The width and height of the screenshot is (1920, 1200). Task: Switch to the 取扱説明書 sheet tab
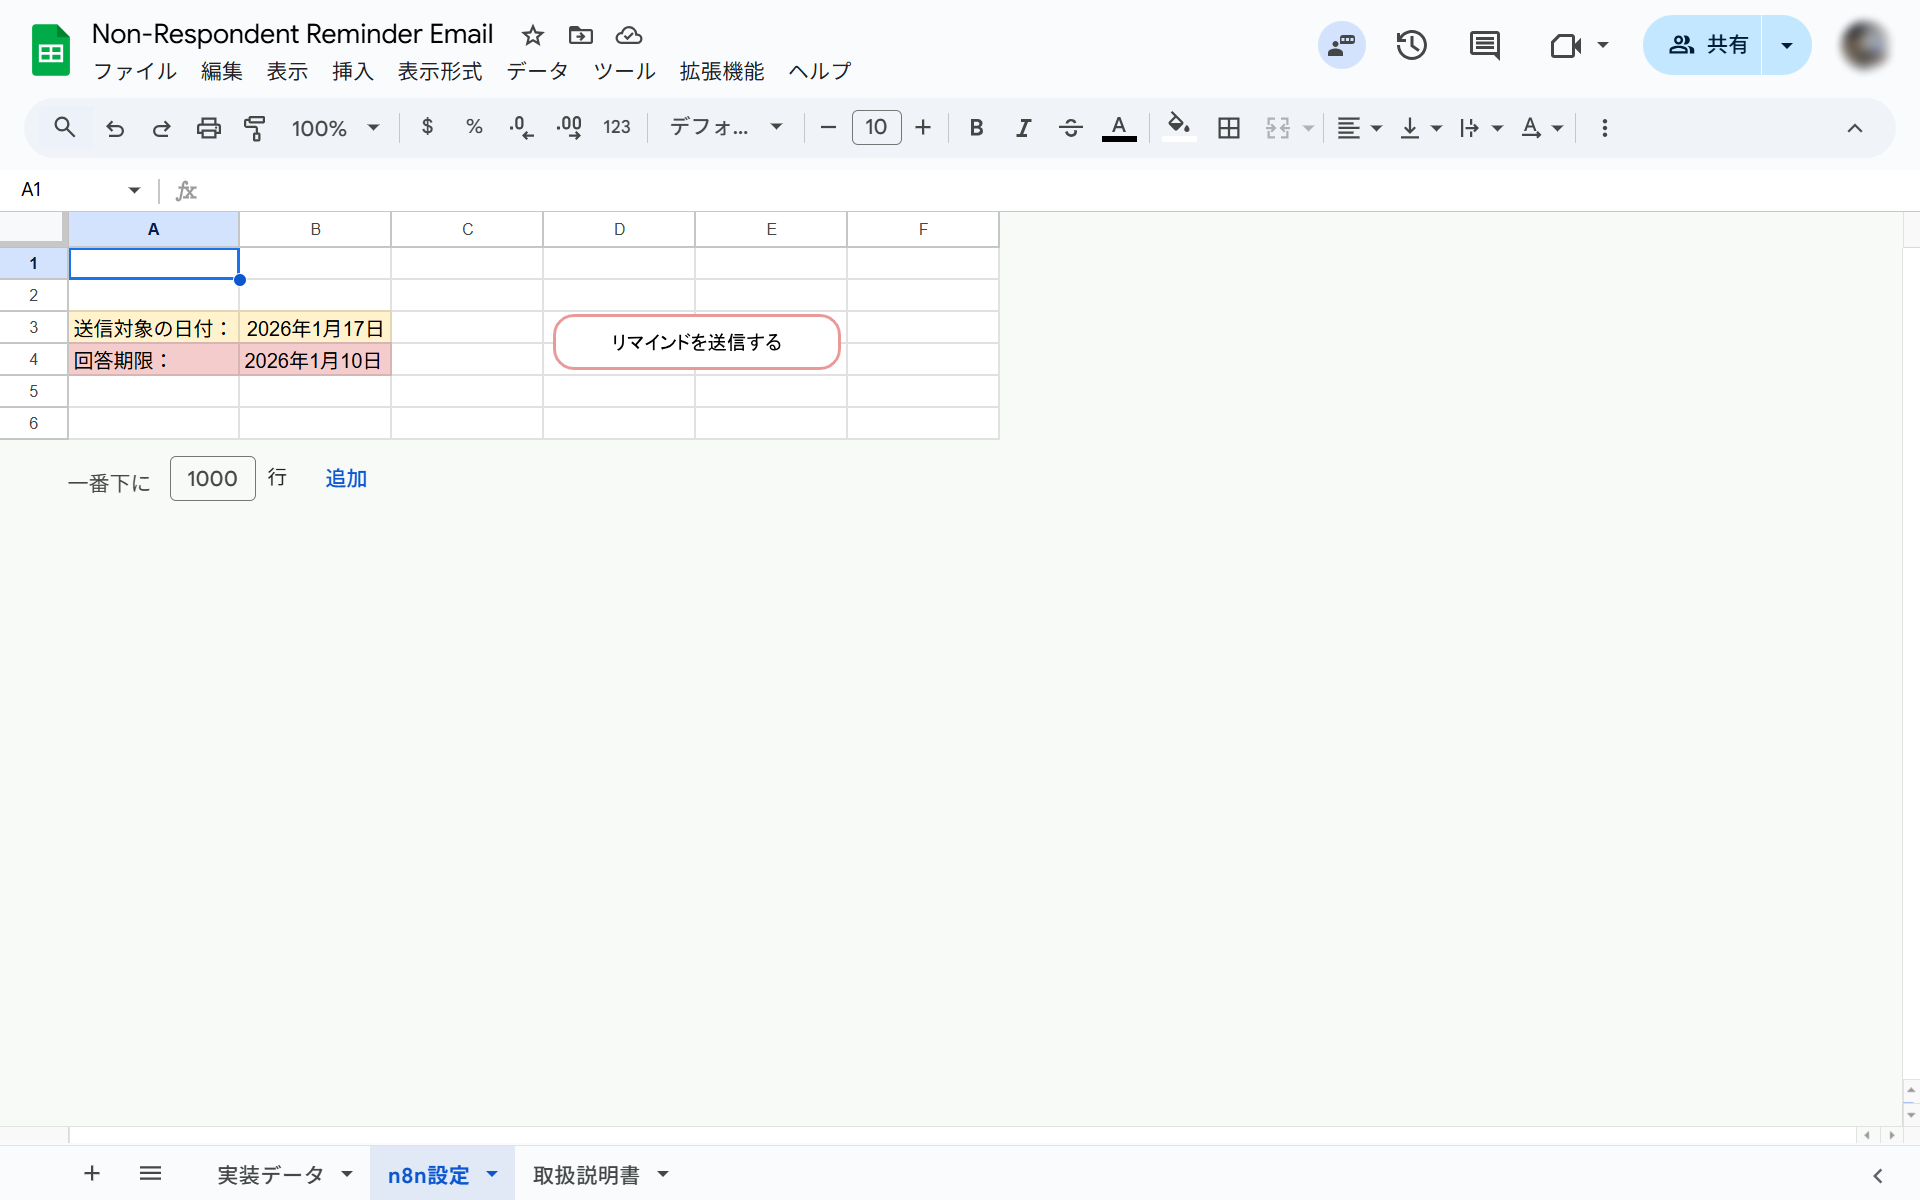click(586, 1175)
